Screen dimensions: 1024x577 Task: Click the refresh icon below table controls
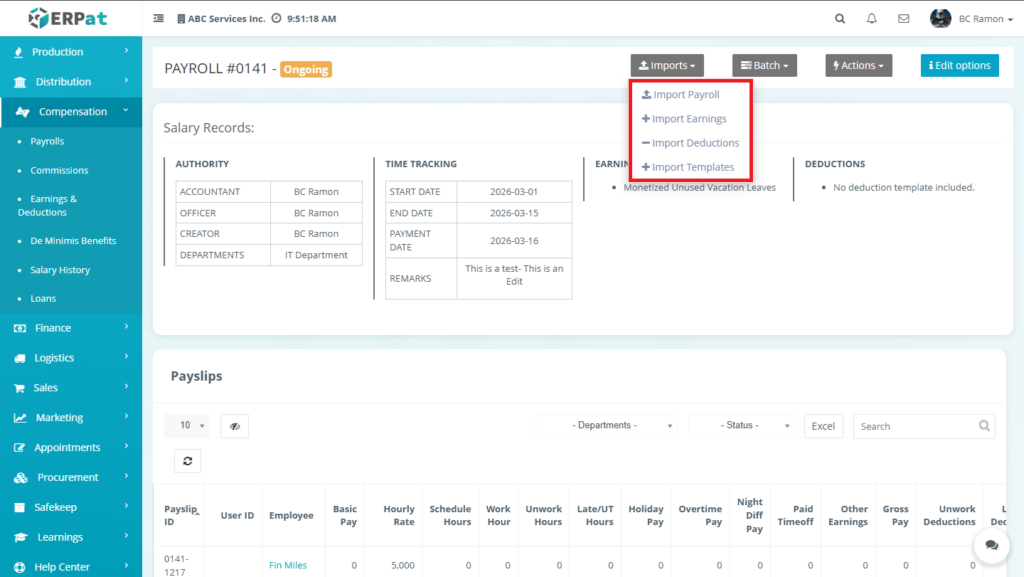tap(186, 460)
